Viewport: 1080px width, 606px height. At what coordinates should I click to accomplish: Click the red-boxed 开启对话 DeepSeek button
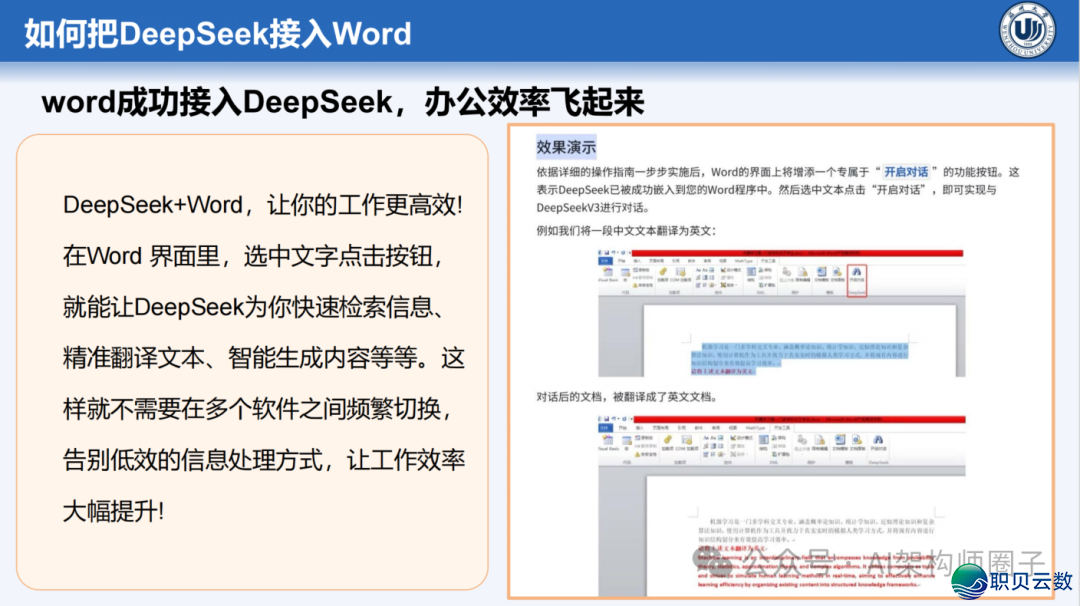[x=855, y=273]
